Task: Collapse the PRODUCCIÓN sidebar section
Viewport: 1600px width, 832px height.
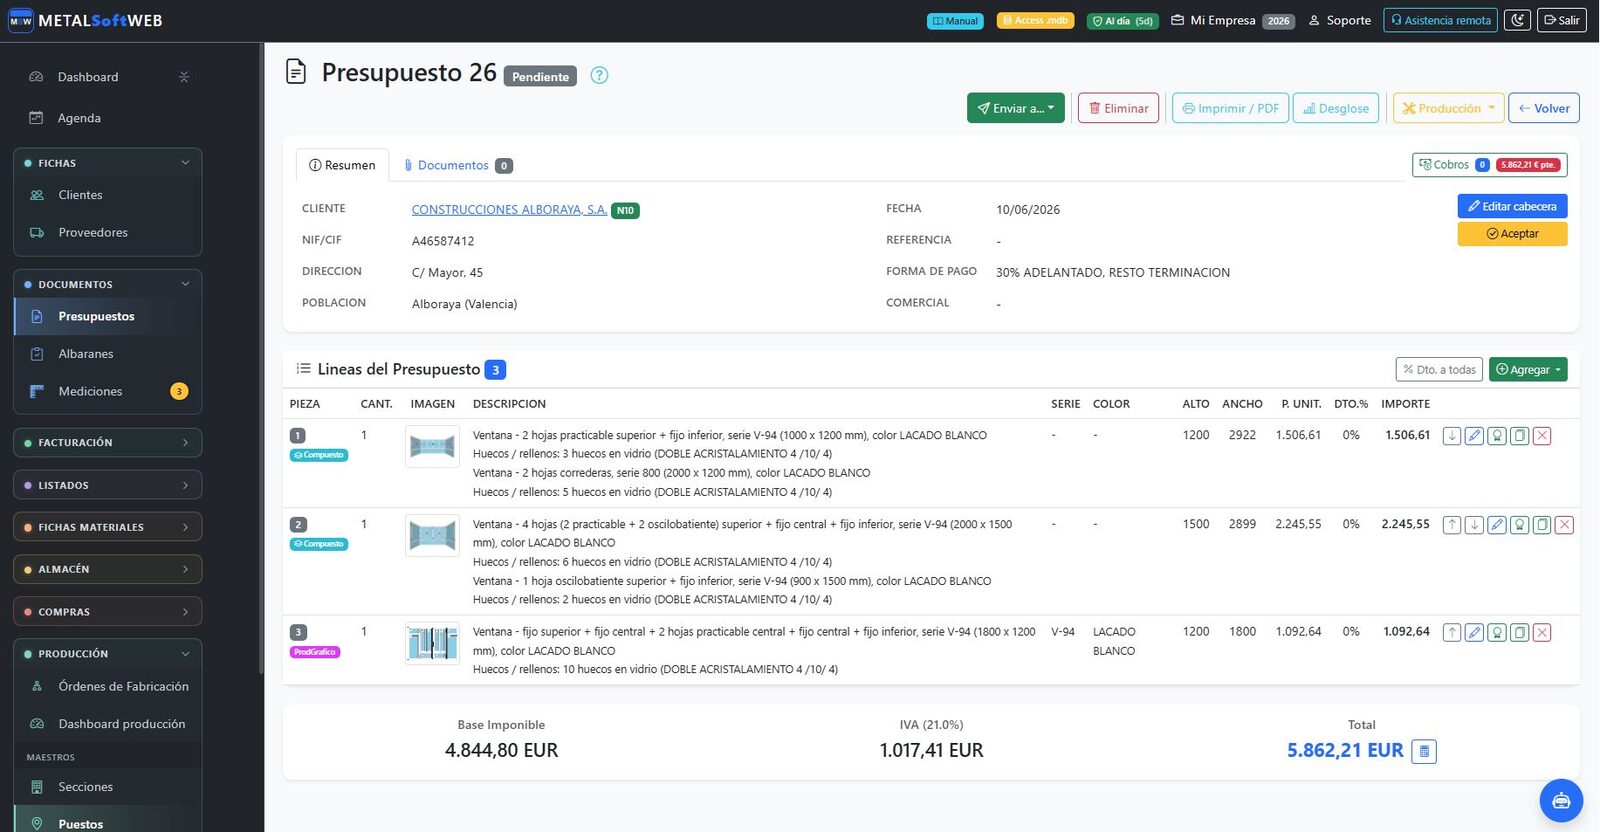Action: coord(108,653)
